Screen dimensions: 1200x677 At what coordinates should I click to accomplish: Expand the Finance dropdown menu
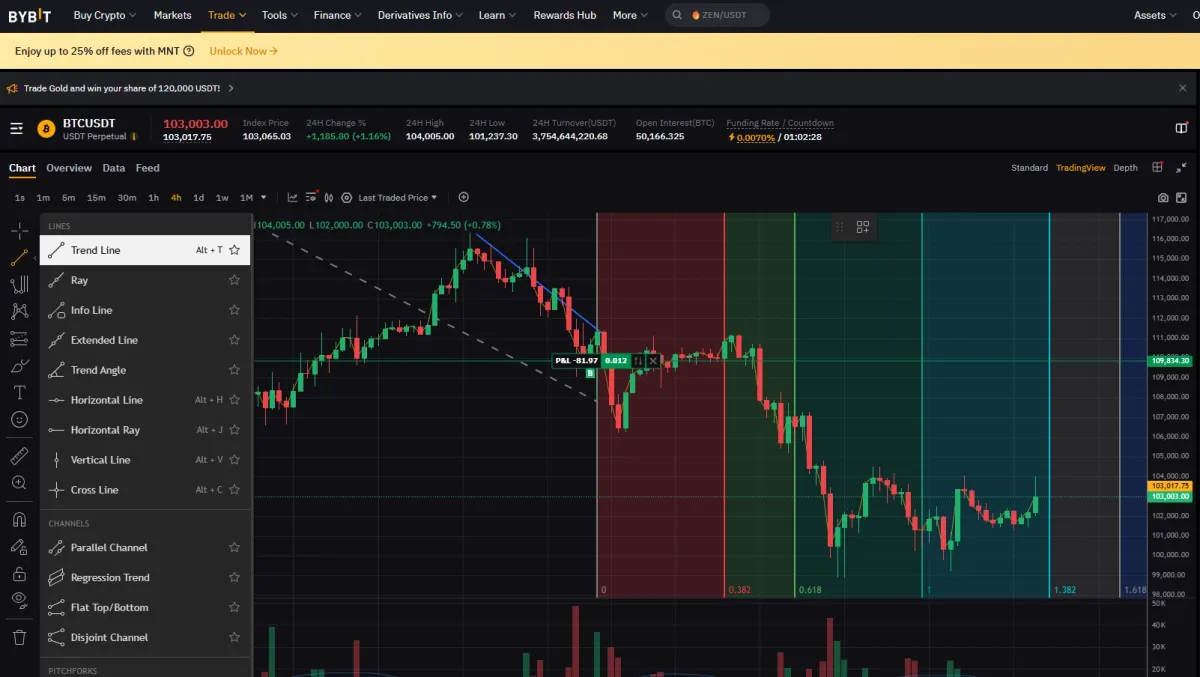point(338,15)
